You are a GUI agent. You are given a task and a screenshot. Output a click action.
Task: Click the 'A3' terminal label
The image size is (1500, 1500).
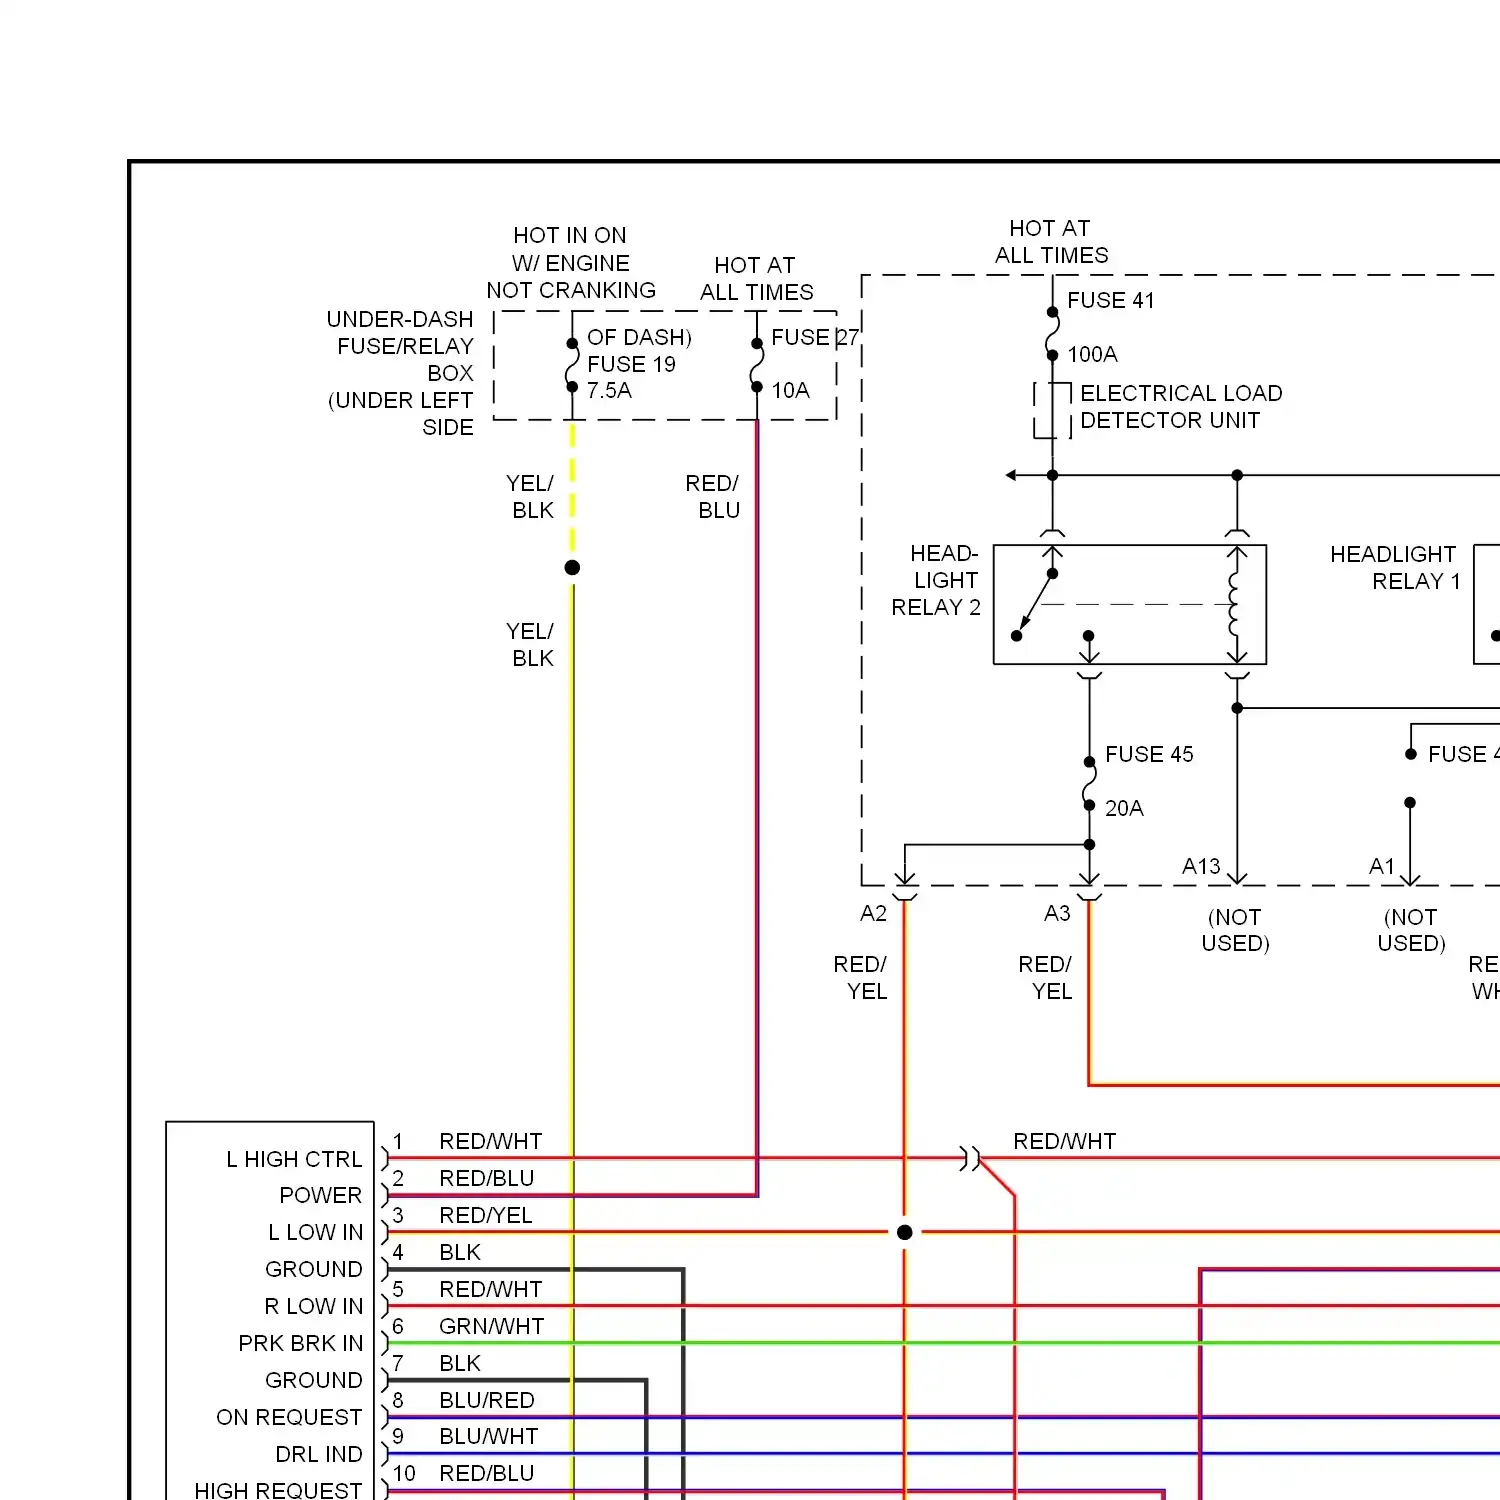pos(1057,913)
